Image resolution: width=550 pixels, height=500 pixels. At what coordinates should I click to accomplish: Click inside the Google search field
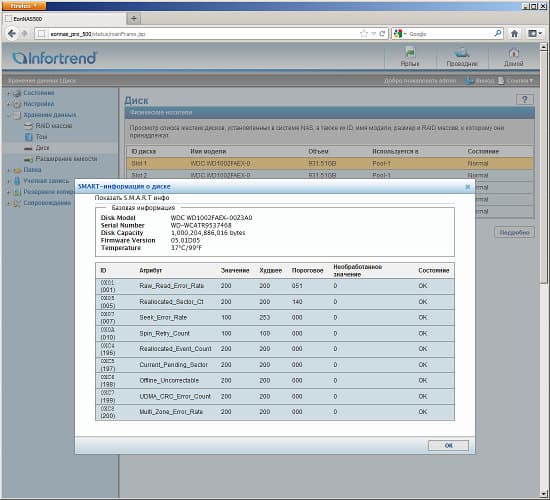tap(450, 34)
